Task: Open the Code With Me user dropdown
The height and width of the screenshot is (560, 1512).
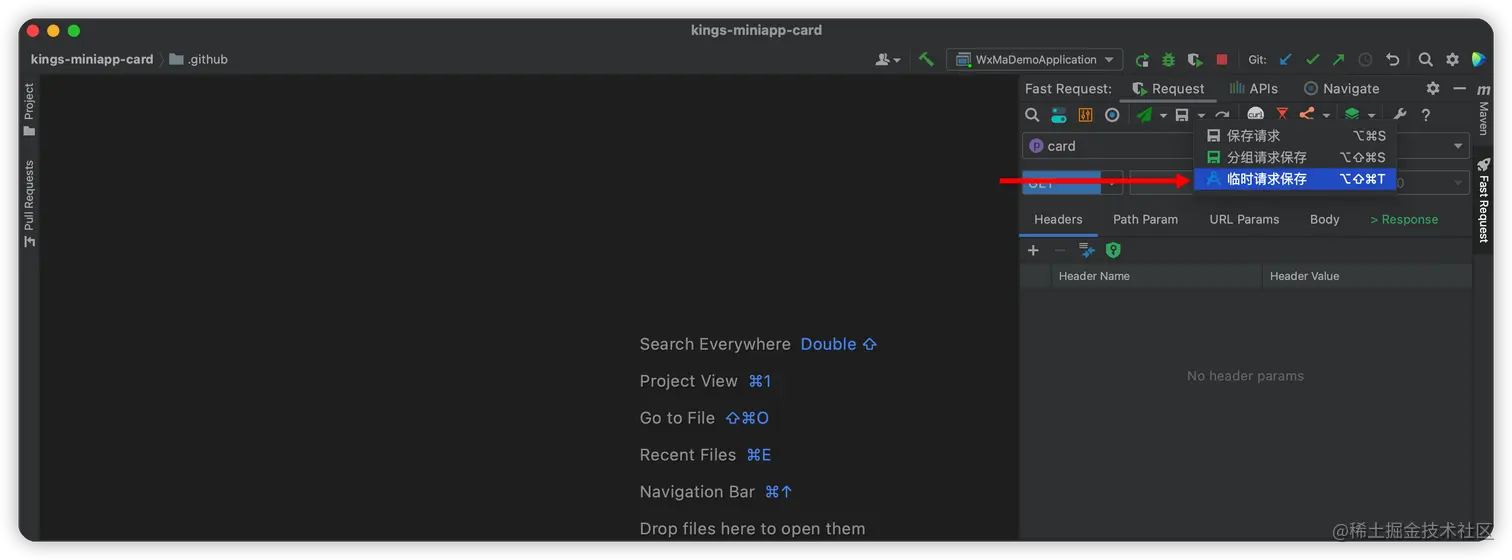Action: [888, 60]
